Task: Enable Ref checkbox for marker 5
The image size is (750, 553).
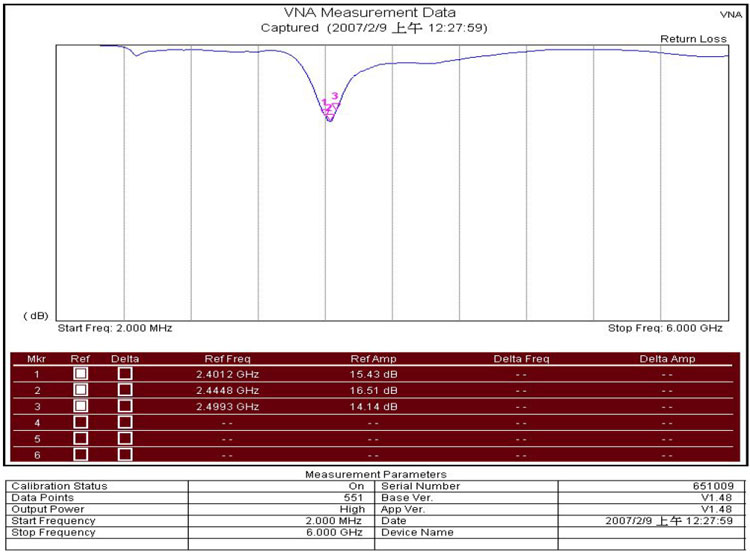Action: coord(81,439)
